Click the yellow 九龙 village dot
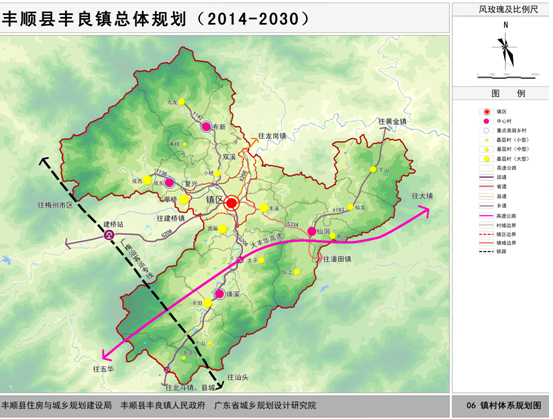The height and width of the screenshot is (419, 553). [182, 102]
